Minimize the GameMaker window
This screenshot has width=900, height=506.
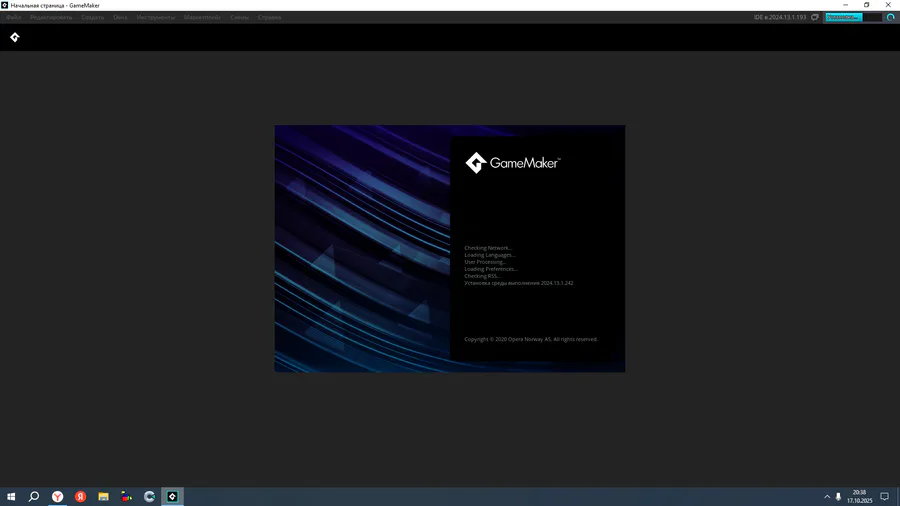point(845,5)
